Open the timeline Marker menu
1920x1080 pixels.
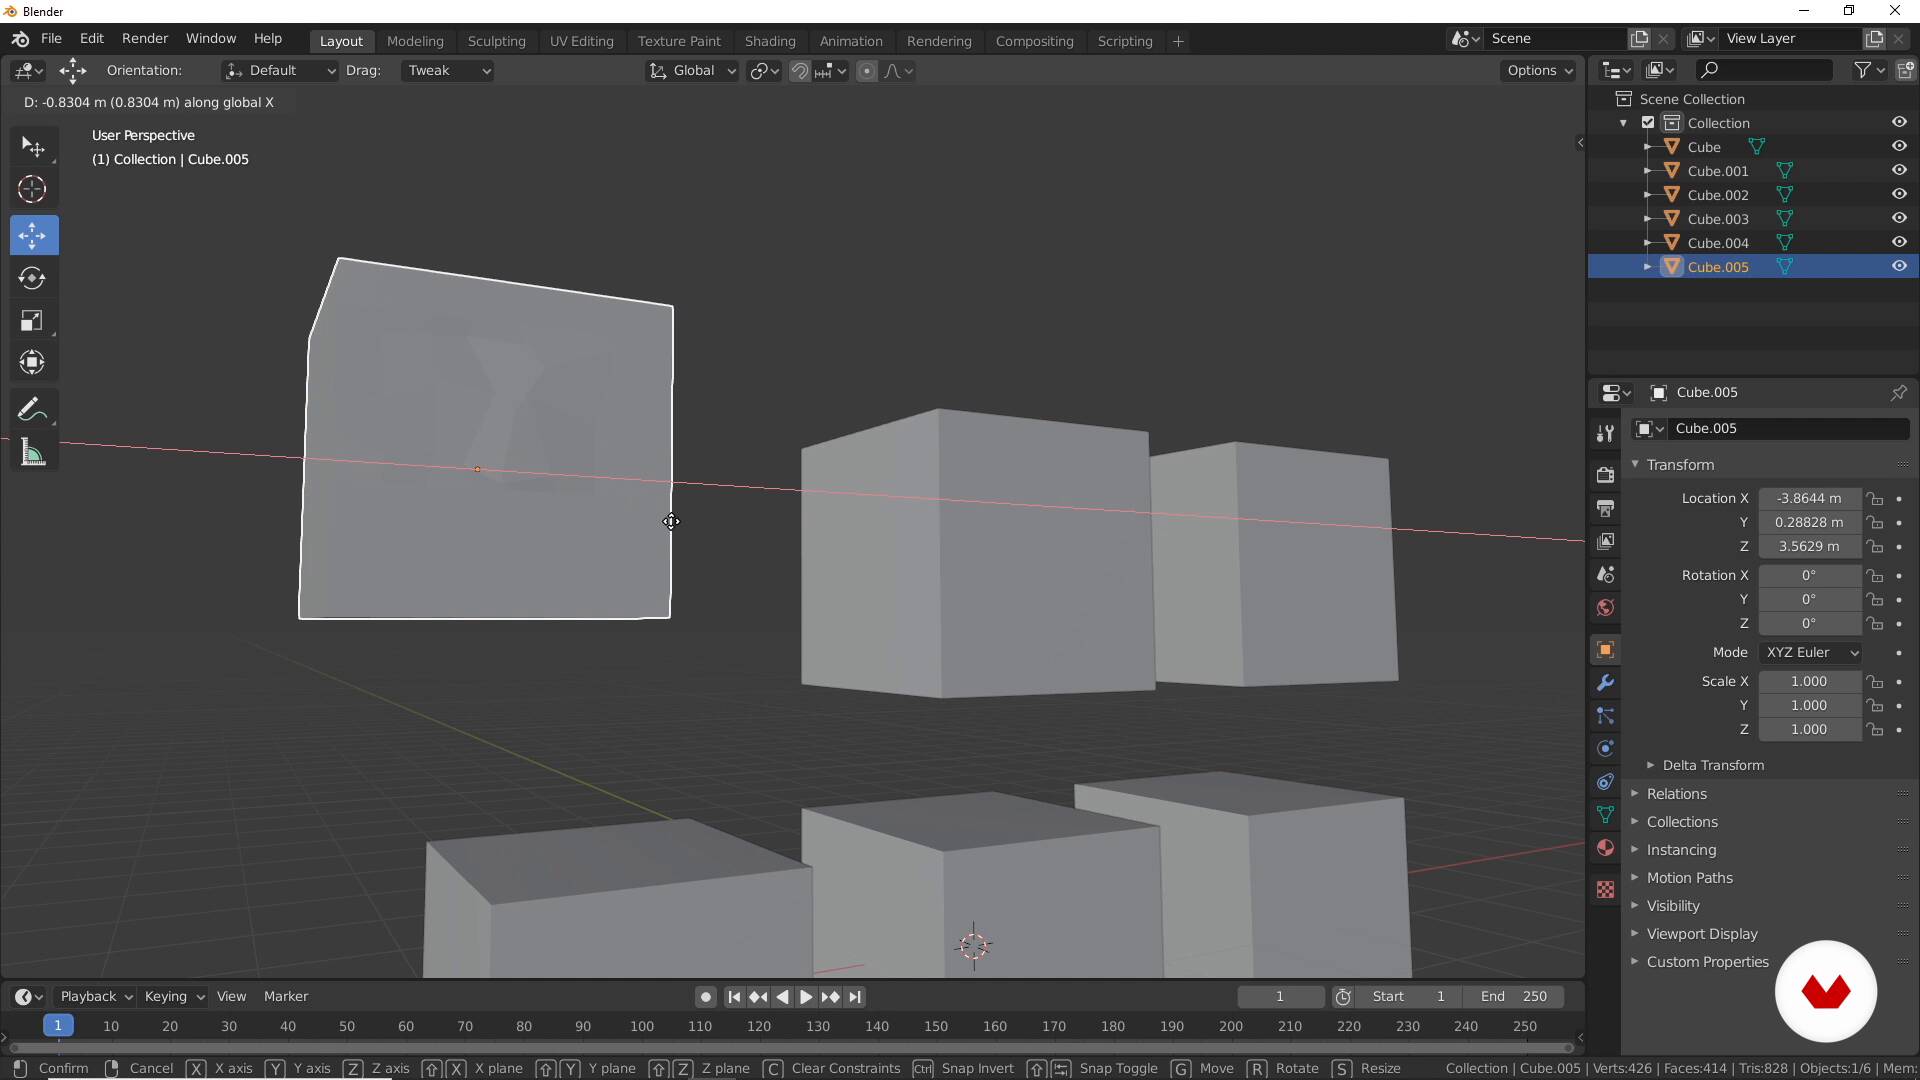click(x=286, y=996)
